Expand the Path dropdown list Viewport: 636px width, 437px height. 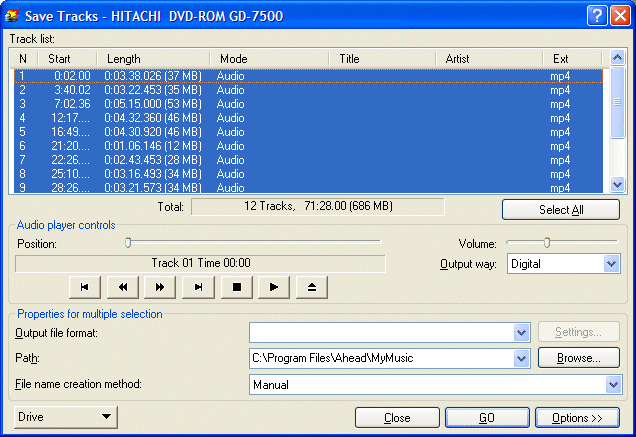[x=522, y=358]
